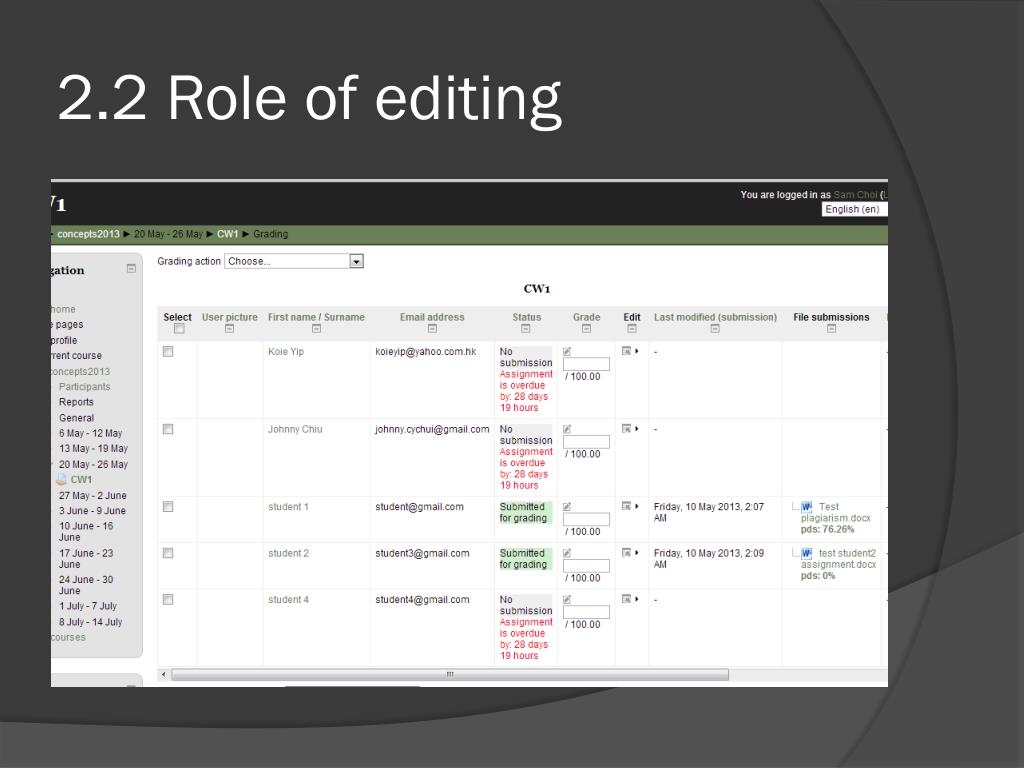Screen dimensions: 1024x768
Task: Select 8 July - 14 July in navigation
Action: tap(90, 622)
